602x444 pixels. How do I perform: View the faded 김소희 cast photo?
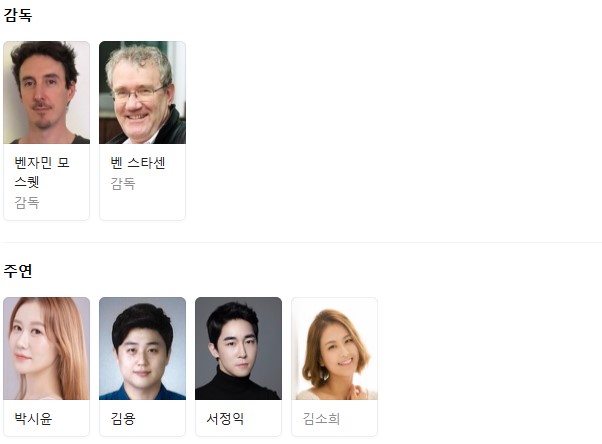click(334, 348)
